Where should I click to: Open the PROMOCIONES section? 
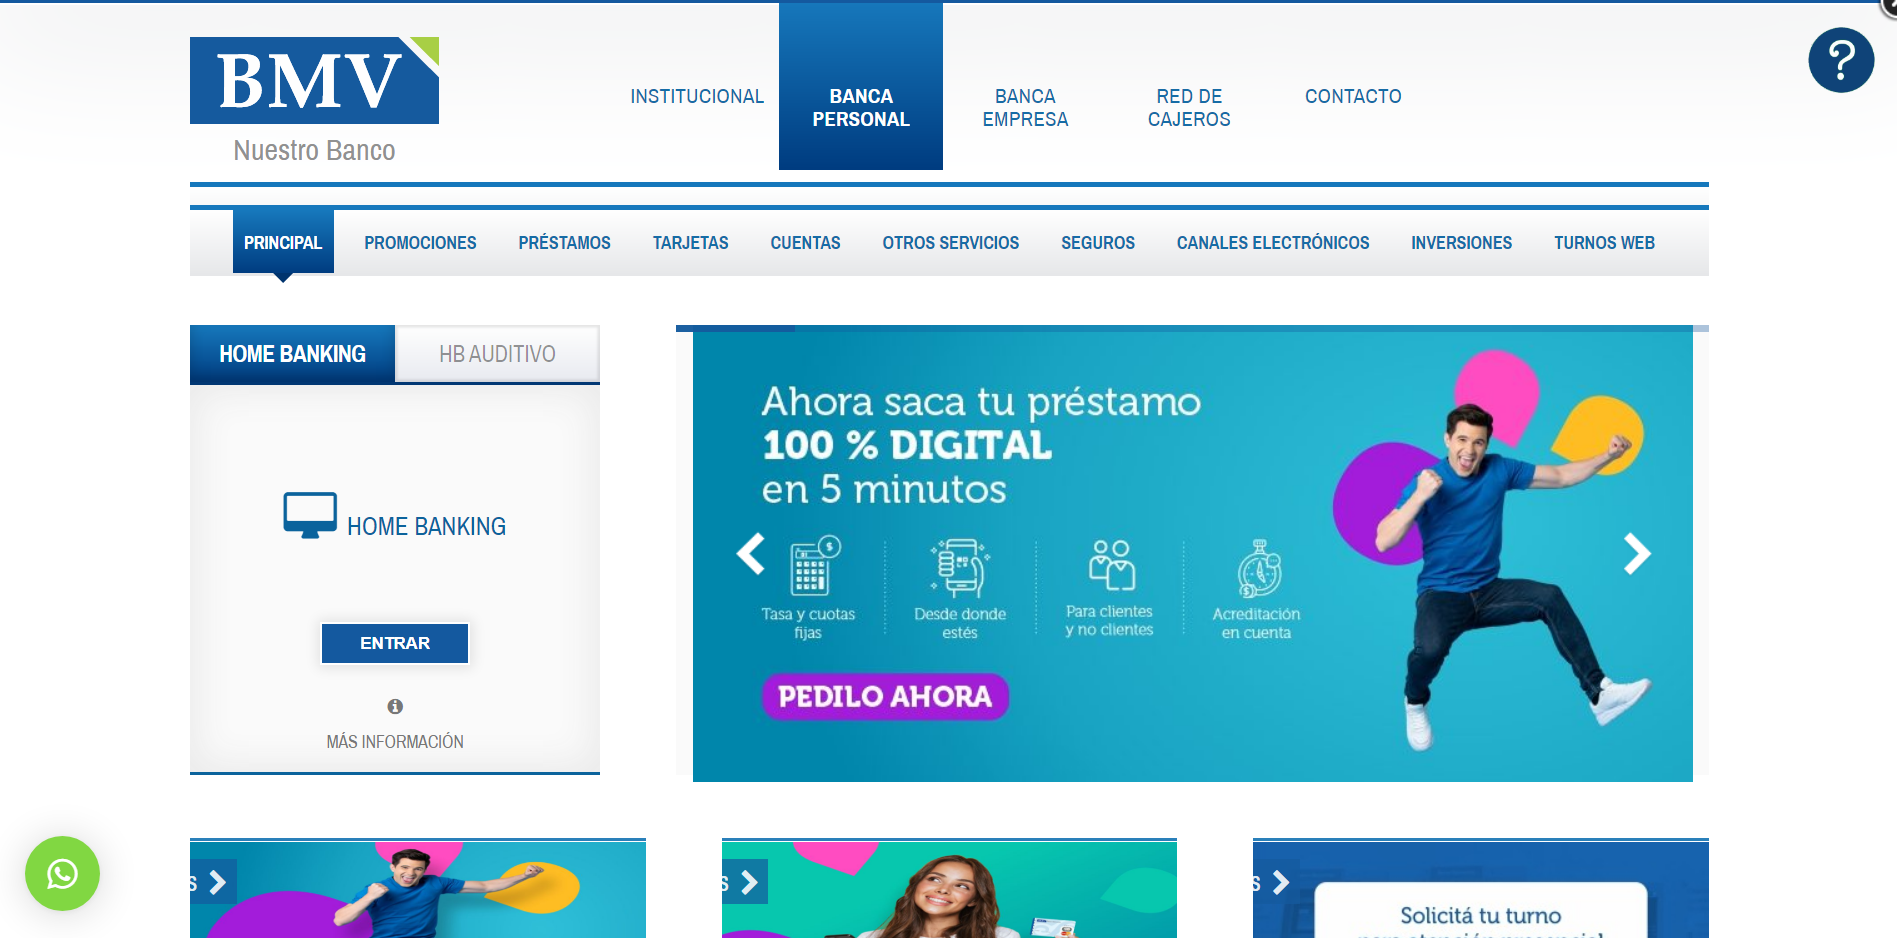click(420, 242)
